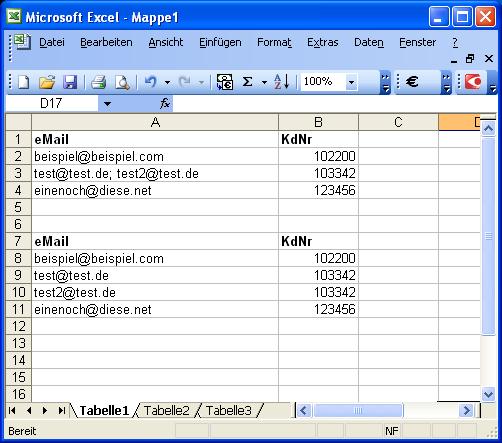Sort ascending with the A-Z icon
Image resolution: width=502 pixels, height=443 pixels.
pos(282,82)
